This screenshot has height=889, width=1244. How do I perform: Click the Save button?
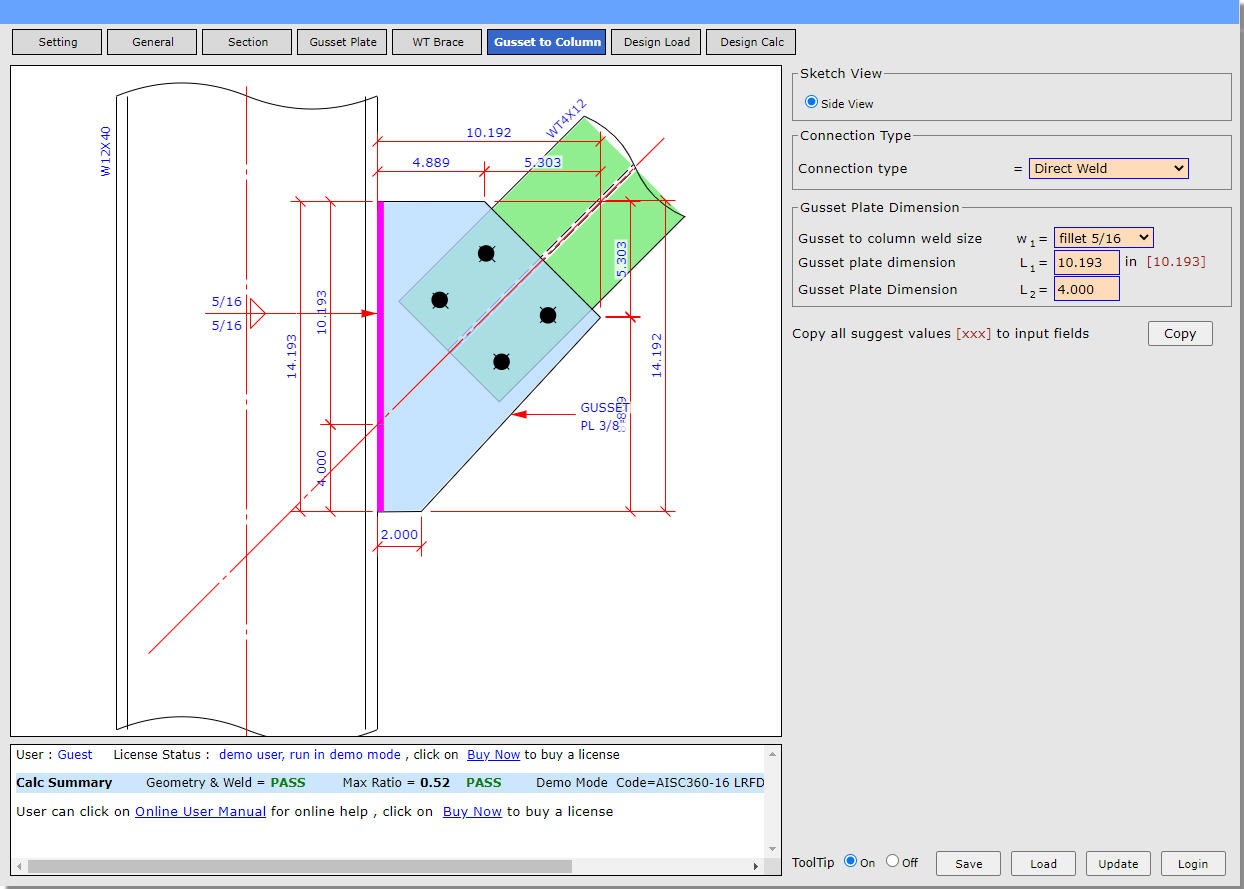click(x=968, y=864)
